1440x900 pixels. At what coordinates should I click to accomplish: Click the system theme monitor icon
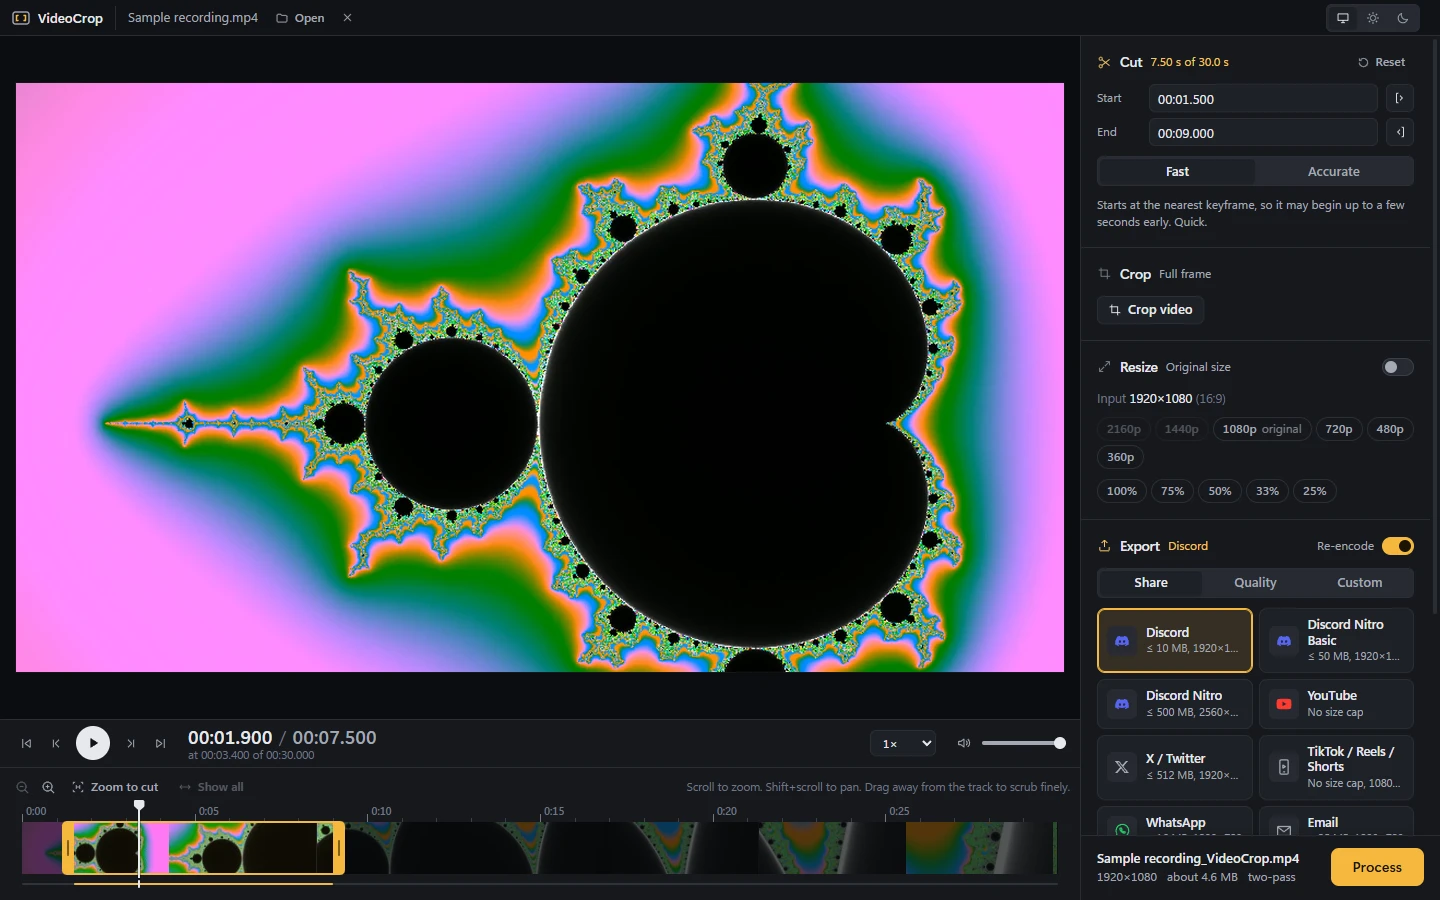click(1343, 18)
